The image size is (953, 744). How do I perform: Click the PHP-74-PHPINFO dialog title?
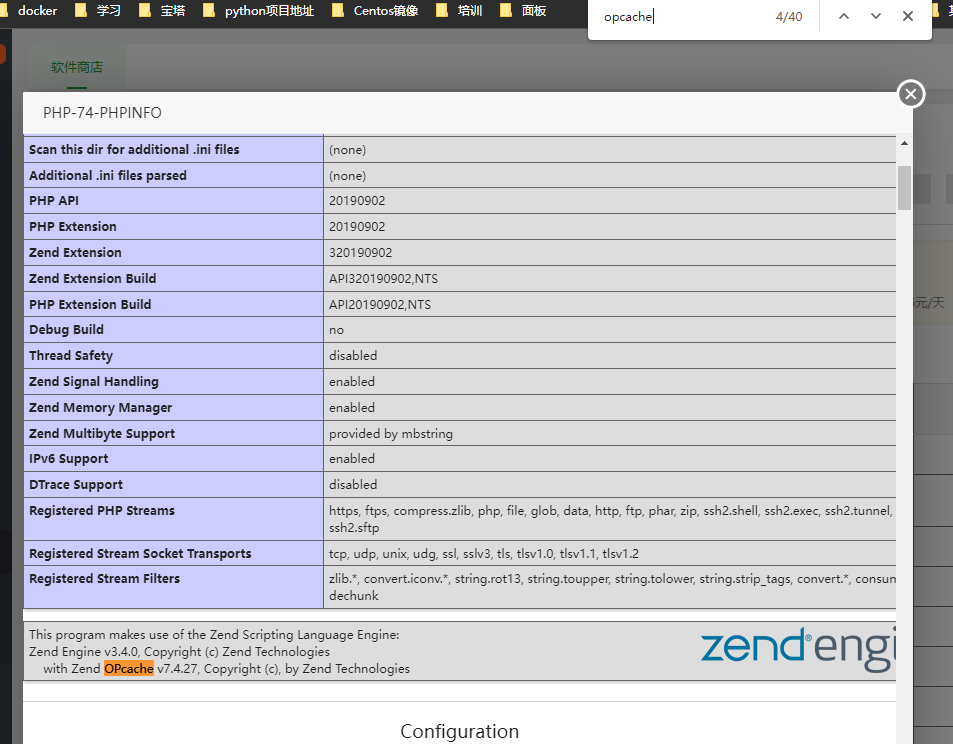tap(102, 113)
